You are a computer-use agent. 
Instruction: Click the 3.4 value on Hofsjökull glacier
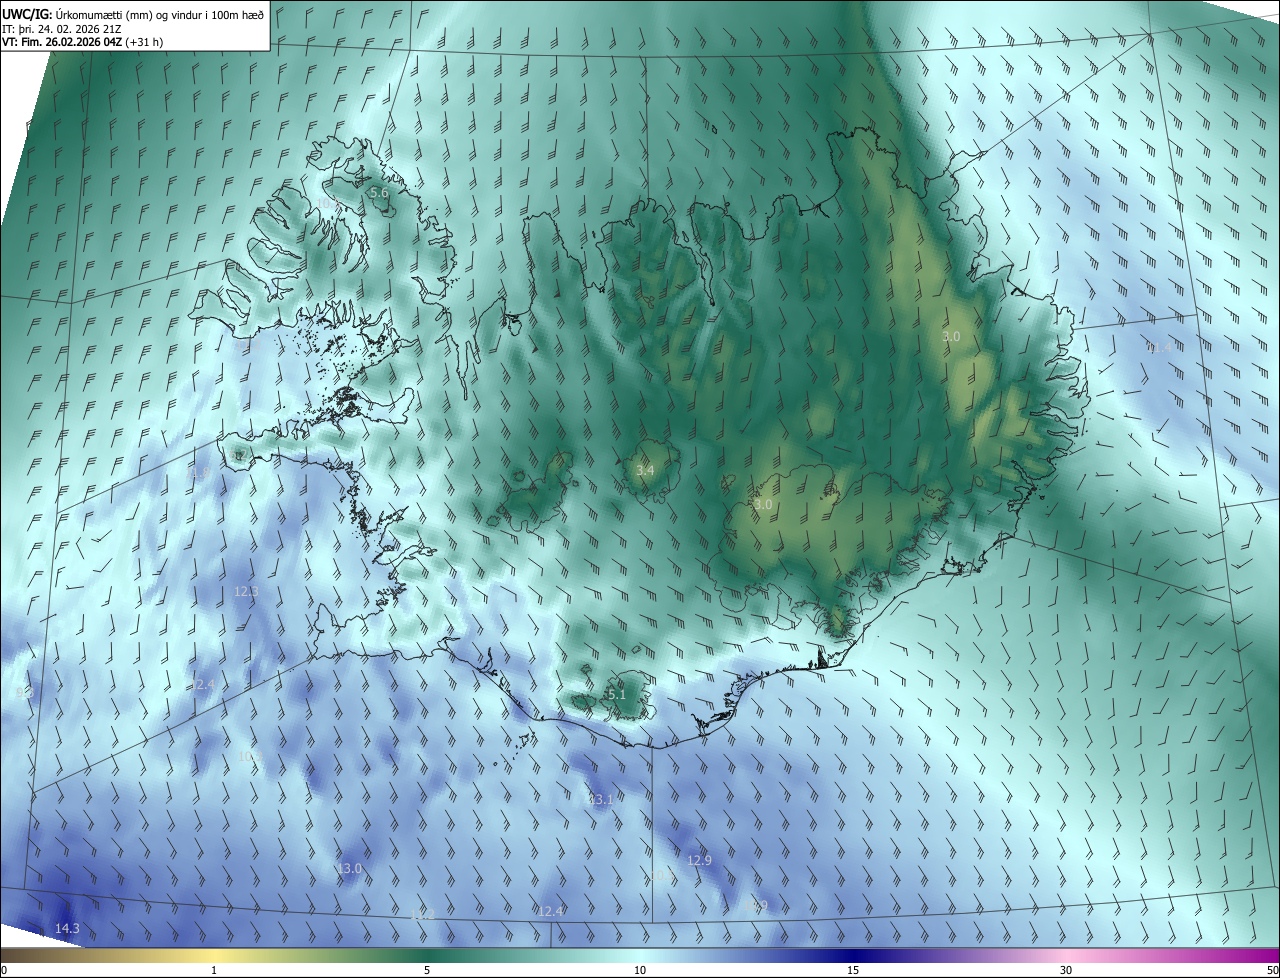click(645, 470)
